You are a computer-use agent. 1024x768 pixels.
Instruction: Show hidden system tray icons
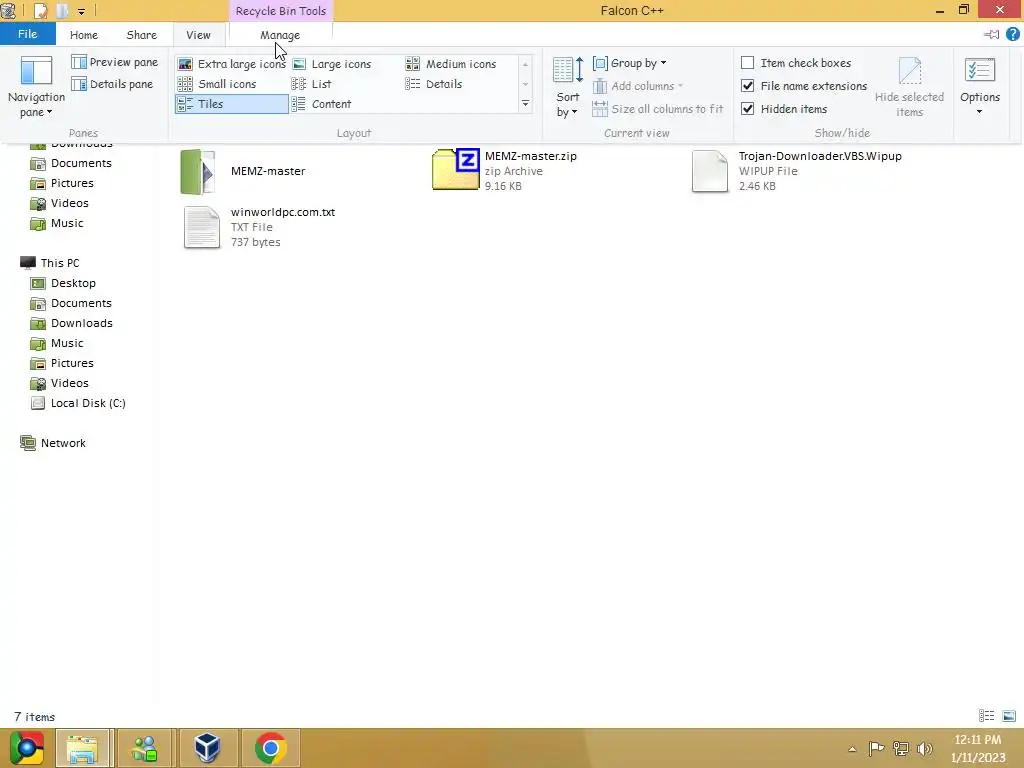[x=852, y=749]
